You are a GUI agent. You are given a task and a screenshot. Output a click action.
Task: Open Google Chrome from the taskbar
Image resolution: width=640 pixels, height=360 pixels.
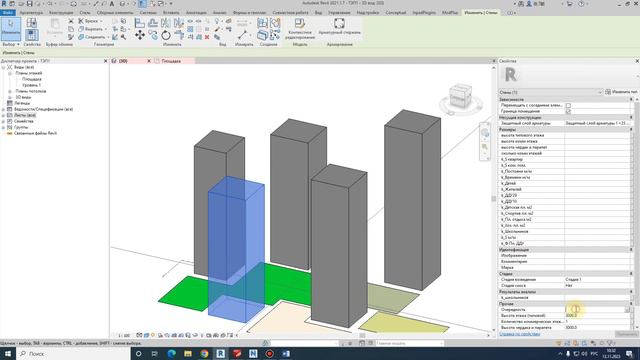point(204,353)
